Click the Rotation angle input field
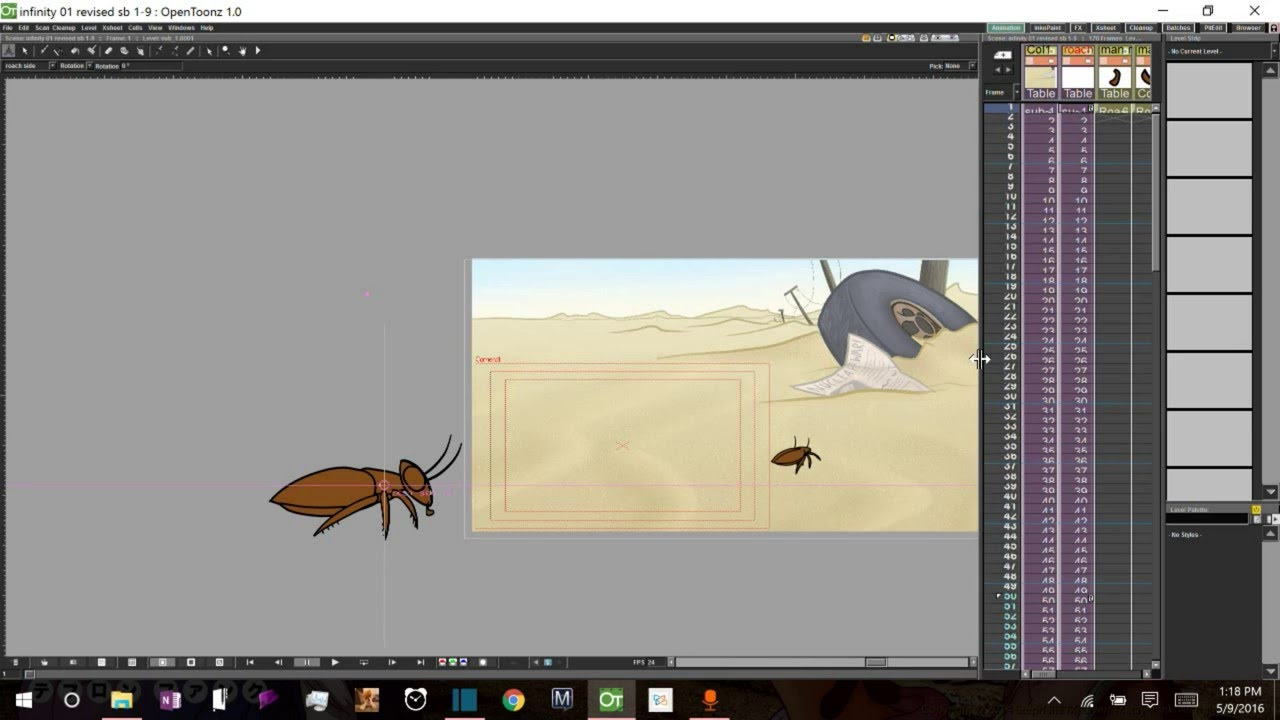 tap(150, 66)
